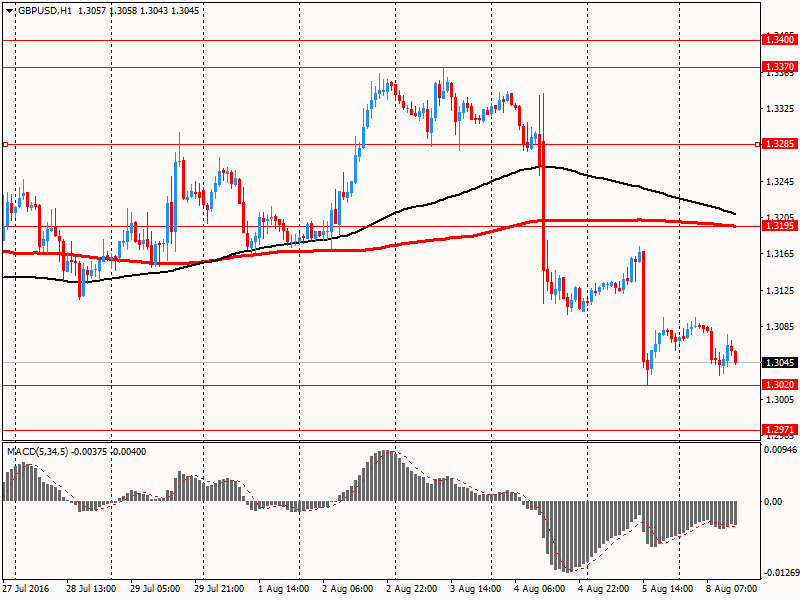Select the 5 Aug 14:00 time label
Image resolution: width=800 pixels, height=600 pixels.
point(667,589)
